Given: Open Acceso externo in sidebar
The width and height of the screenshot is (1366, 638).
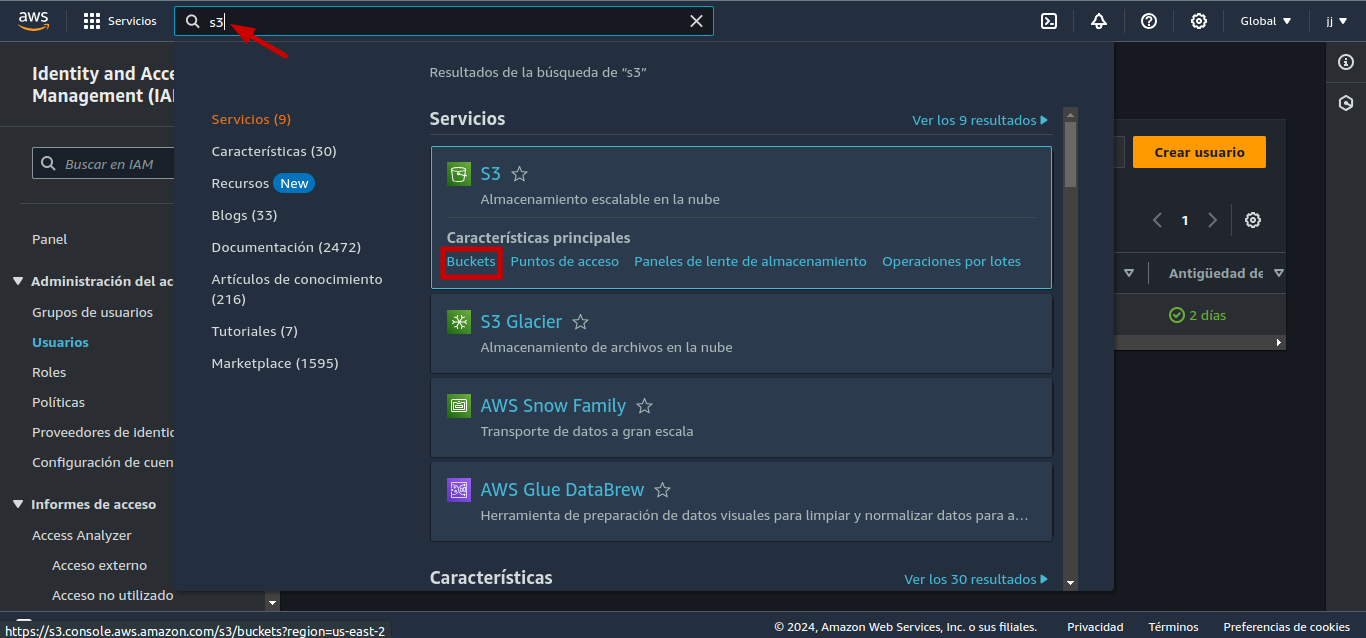Looking at the screenshot, I should 99,565.
